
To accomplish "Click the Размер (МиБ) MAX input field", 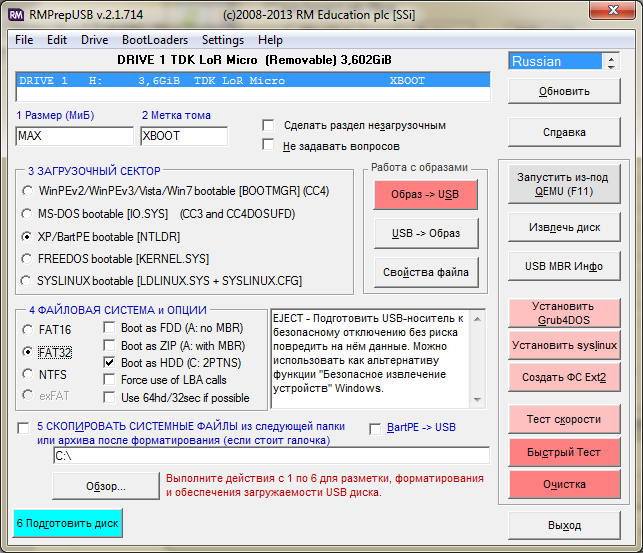I will 75,136.
